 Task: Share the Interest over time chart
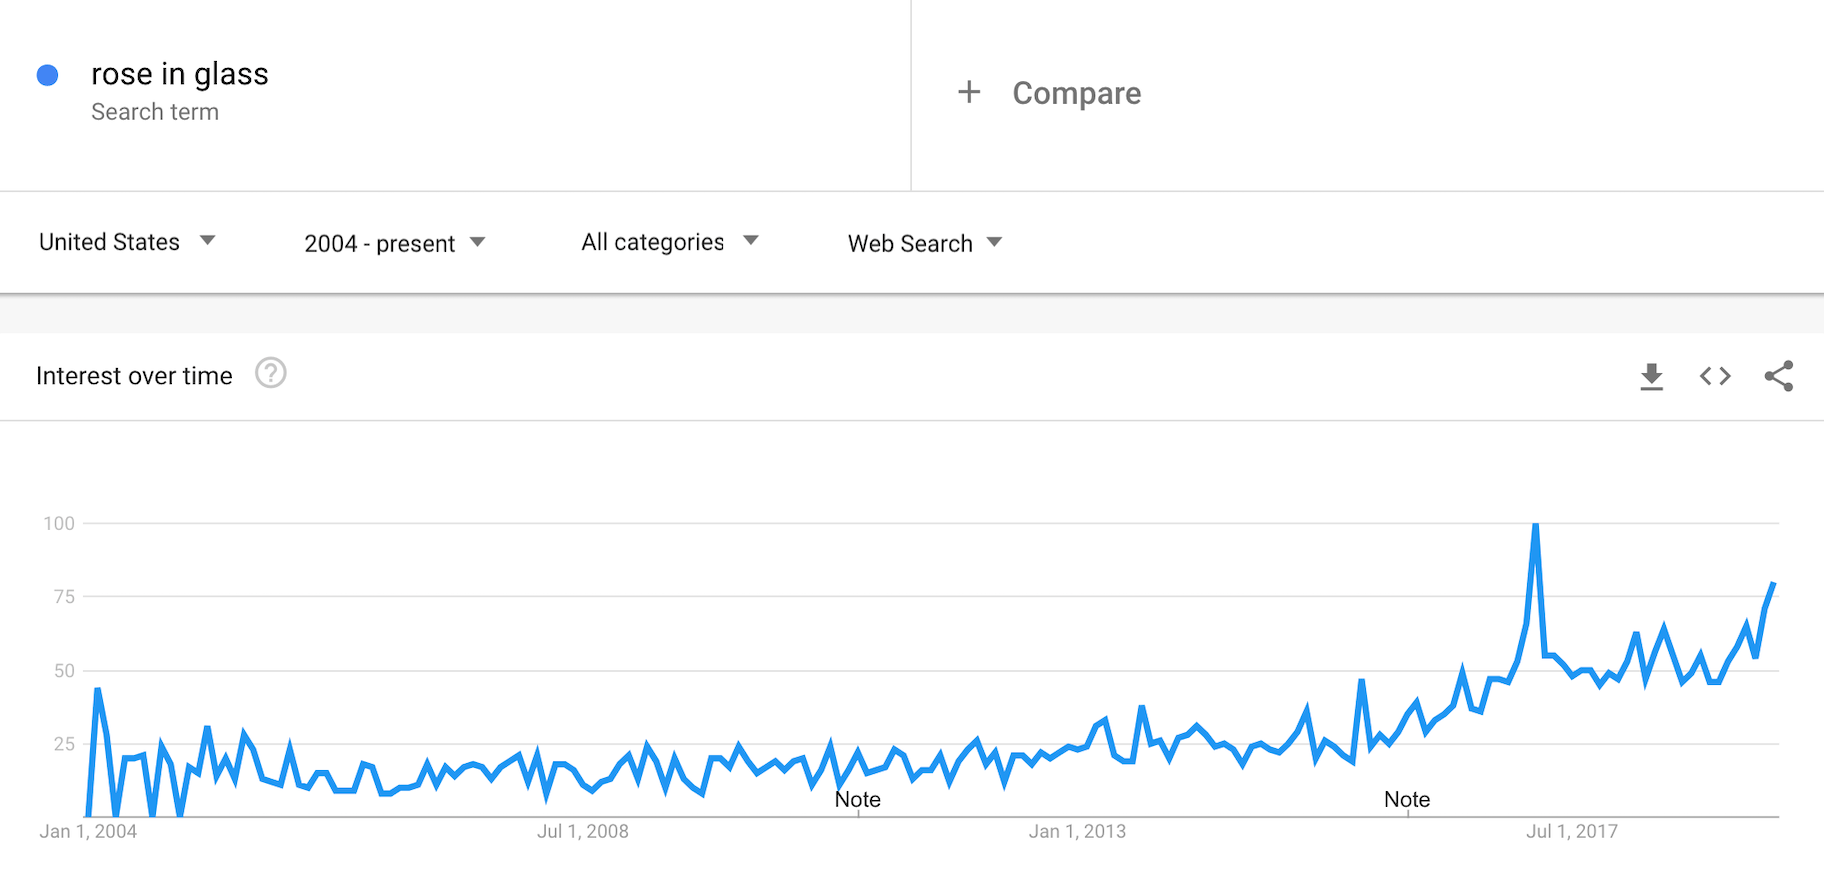tap(1779, 376)
